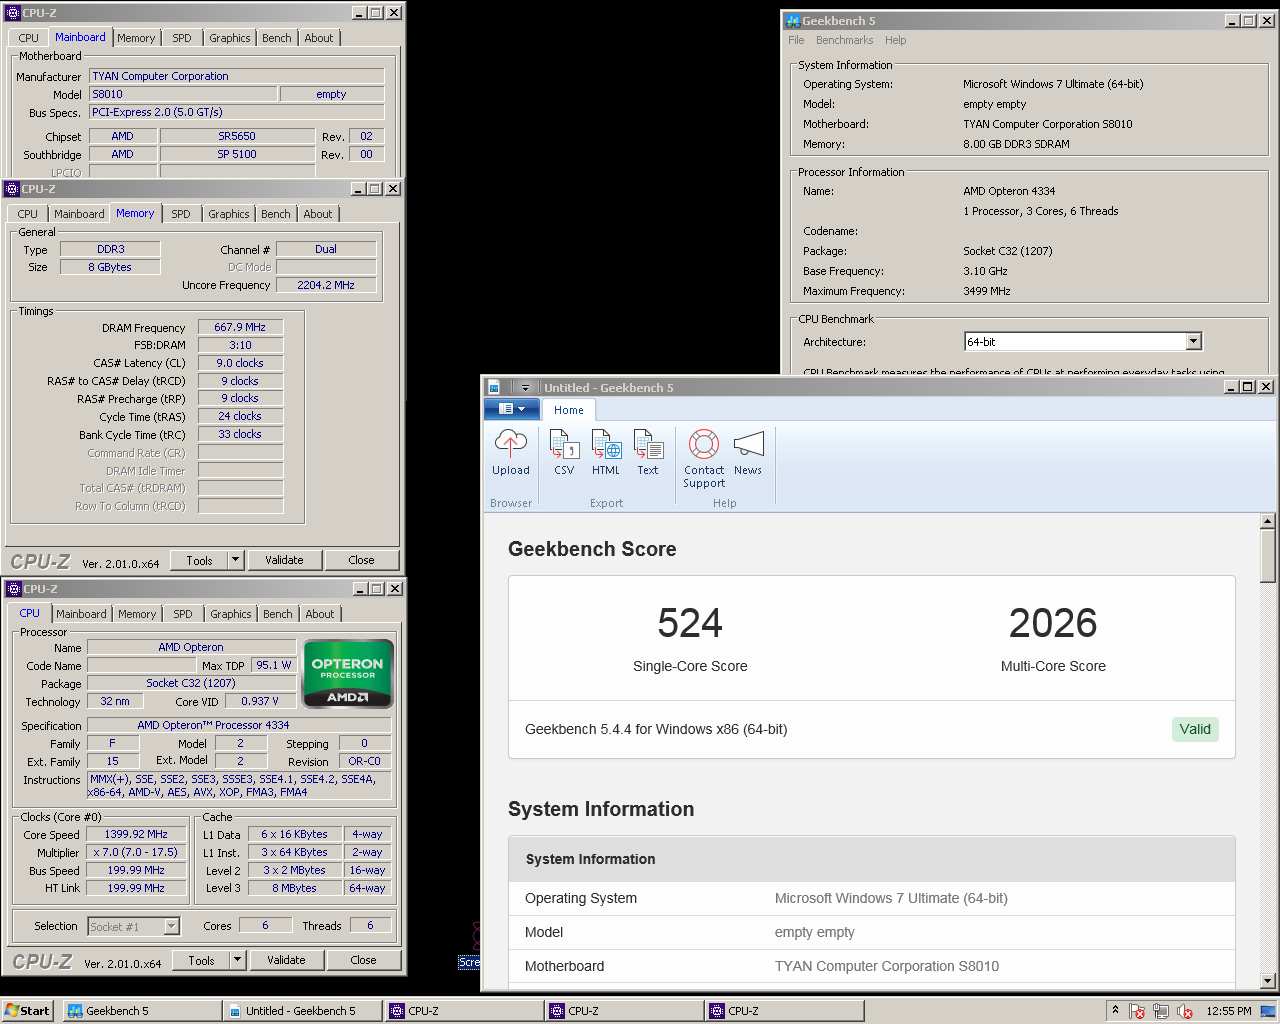Open the Socket #1 selection dropdown
The width and height of the screenshot is (1280, 1024).
[171, 927]
